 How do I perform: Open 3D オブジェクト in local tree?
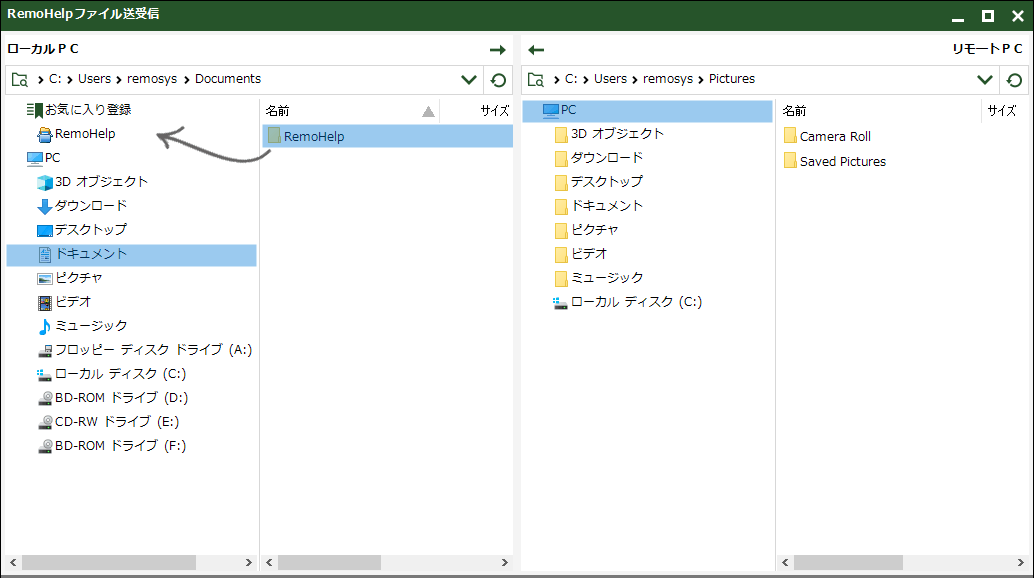92,182
